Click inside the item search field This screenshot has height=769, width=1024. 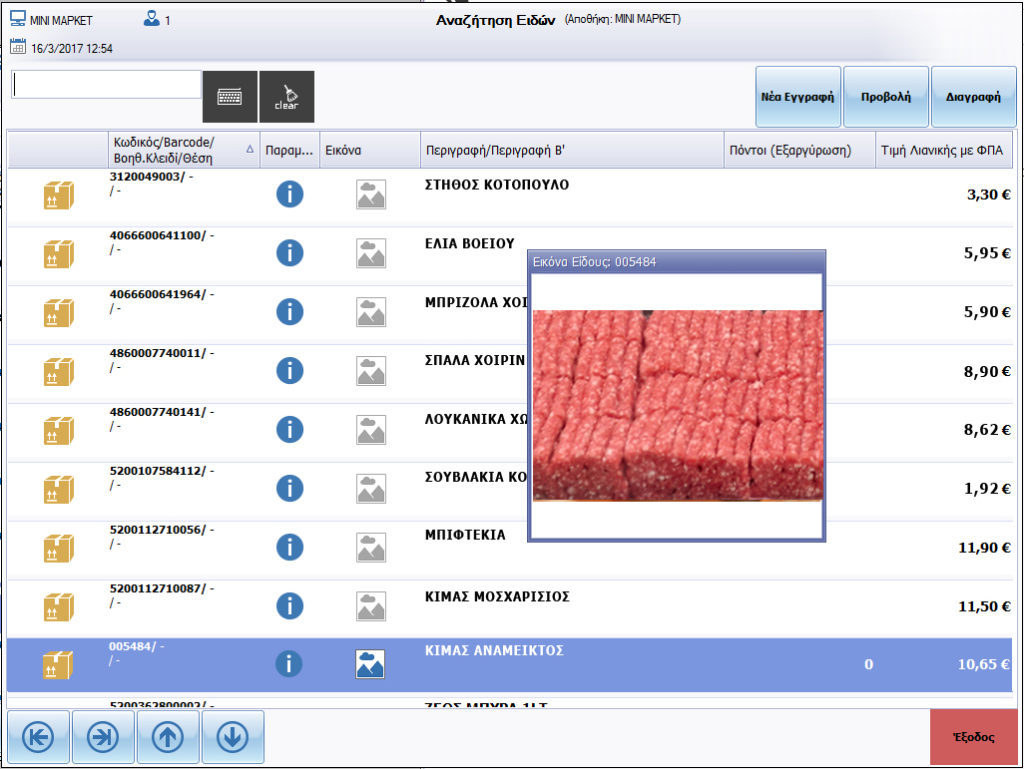(106, 85)
